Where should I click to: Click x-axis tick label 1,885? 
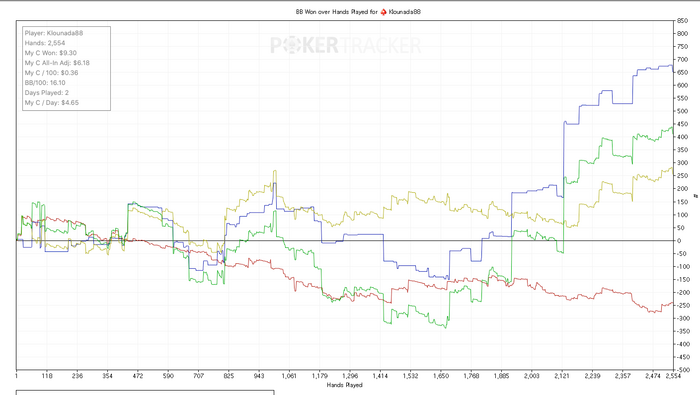tap(501, 376)
